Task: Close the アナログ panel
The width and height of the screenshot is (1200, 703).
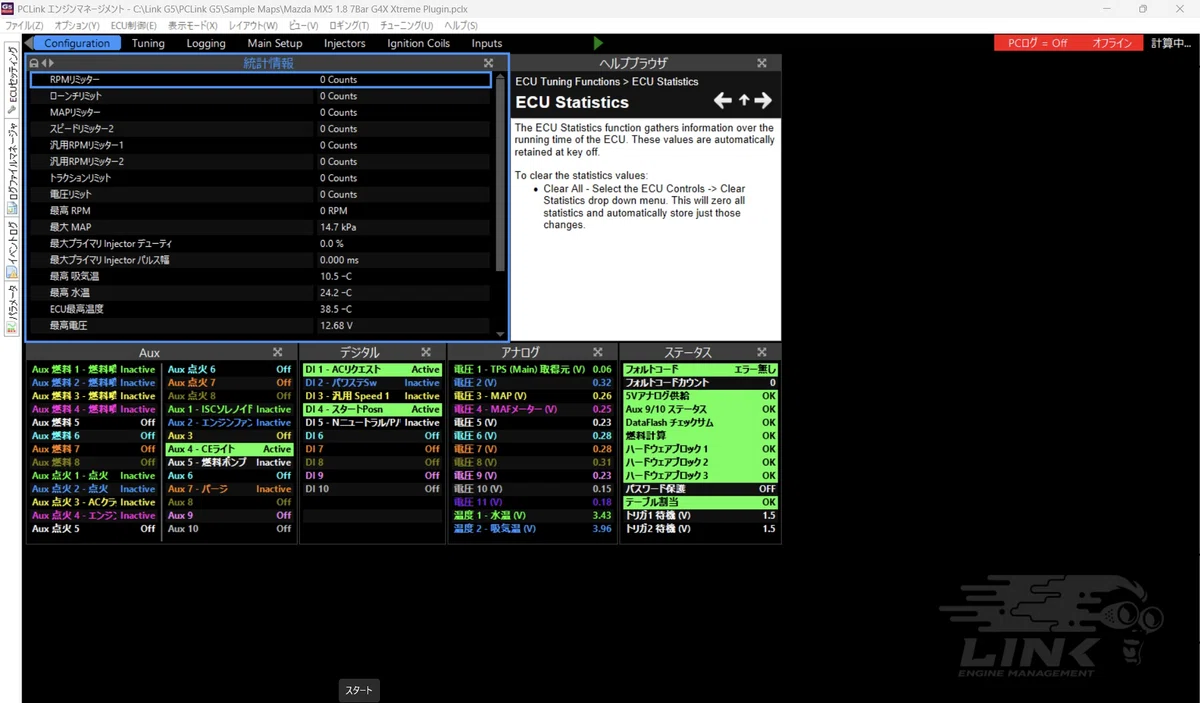Action: (x=598, y=352)
